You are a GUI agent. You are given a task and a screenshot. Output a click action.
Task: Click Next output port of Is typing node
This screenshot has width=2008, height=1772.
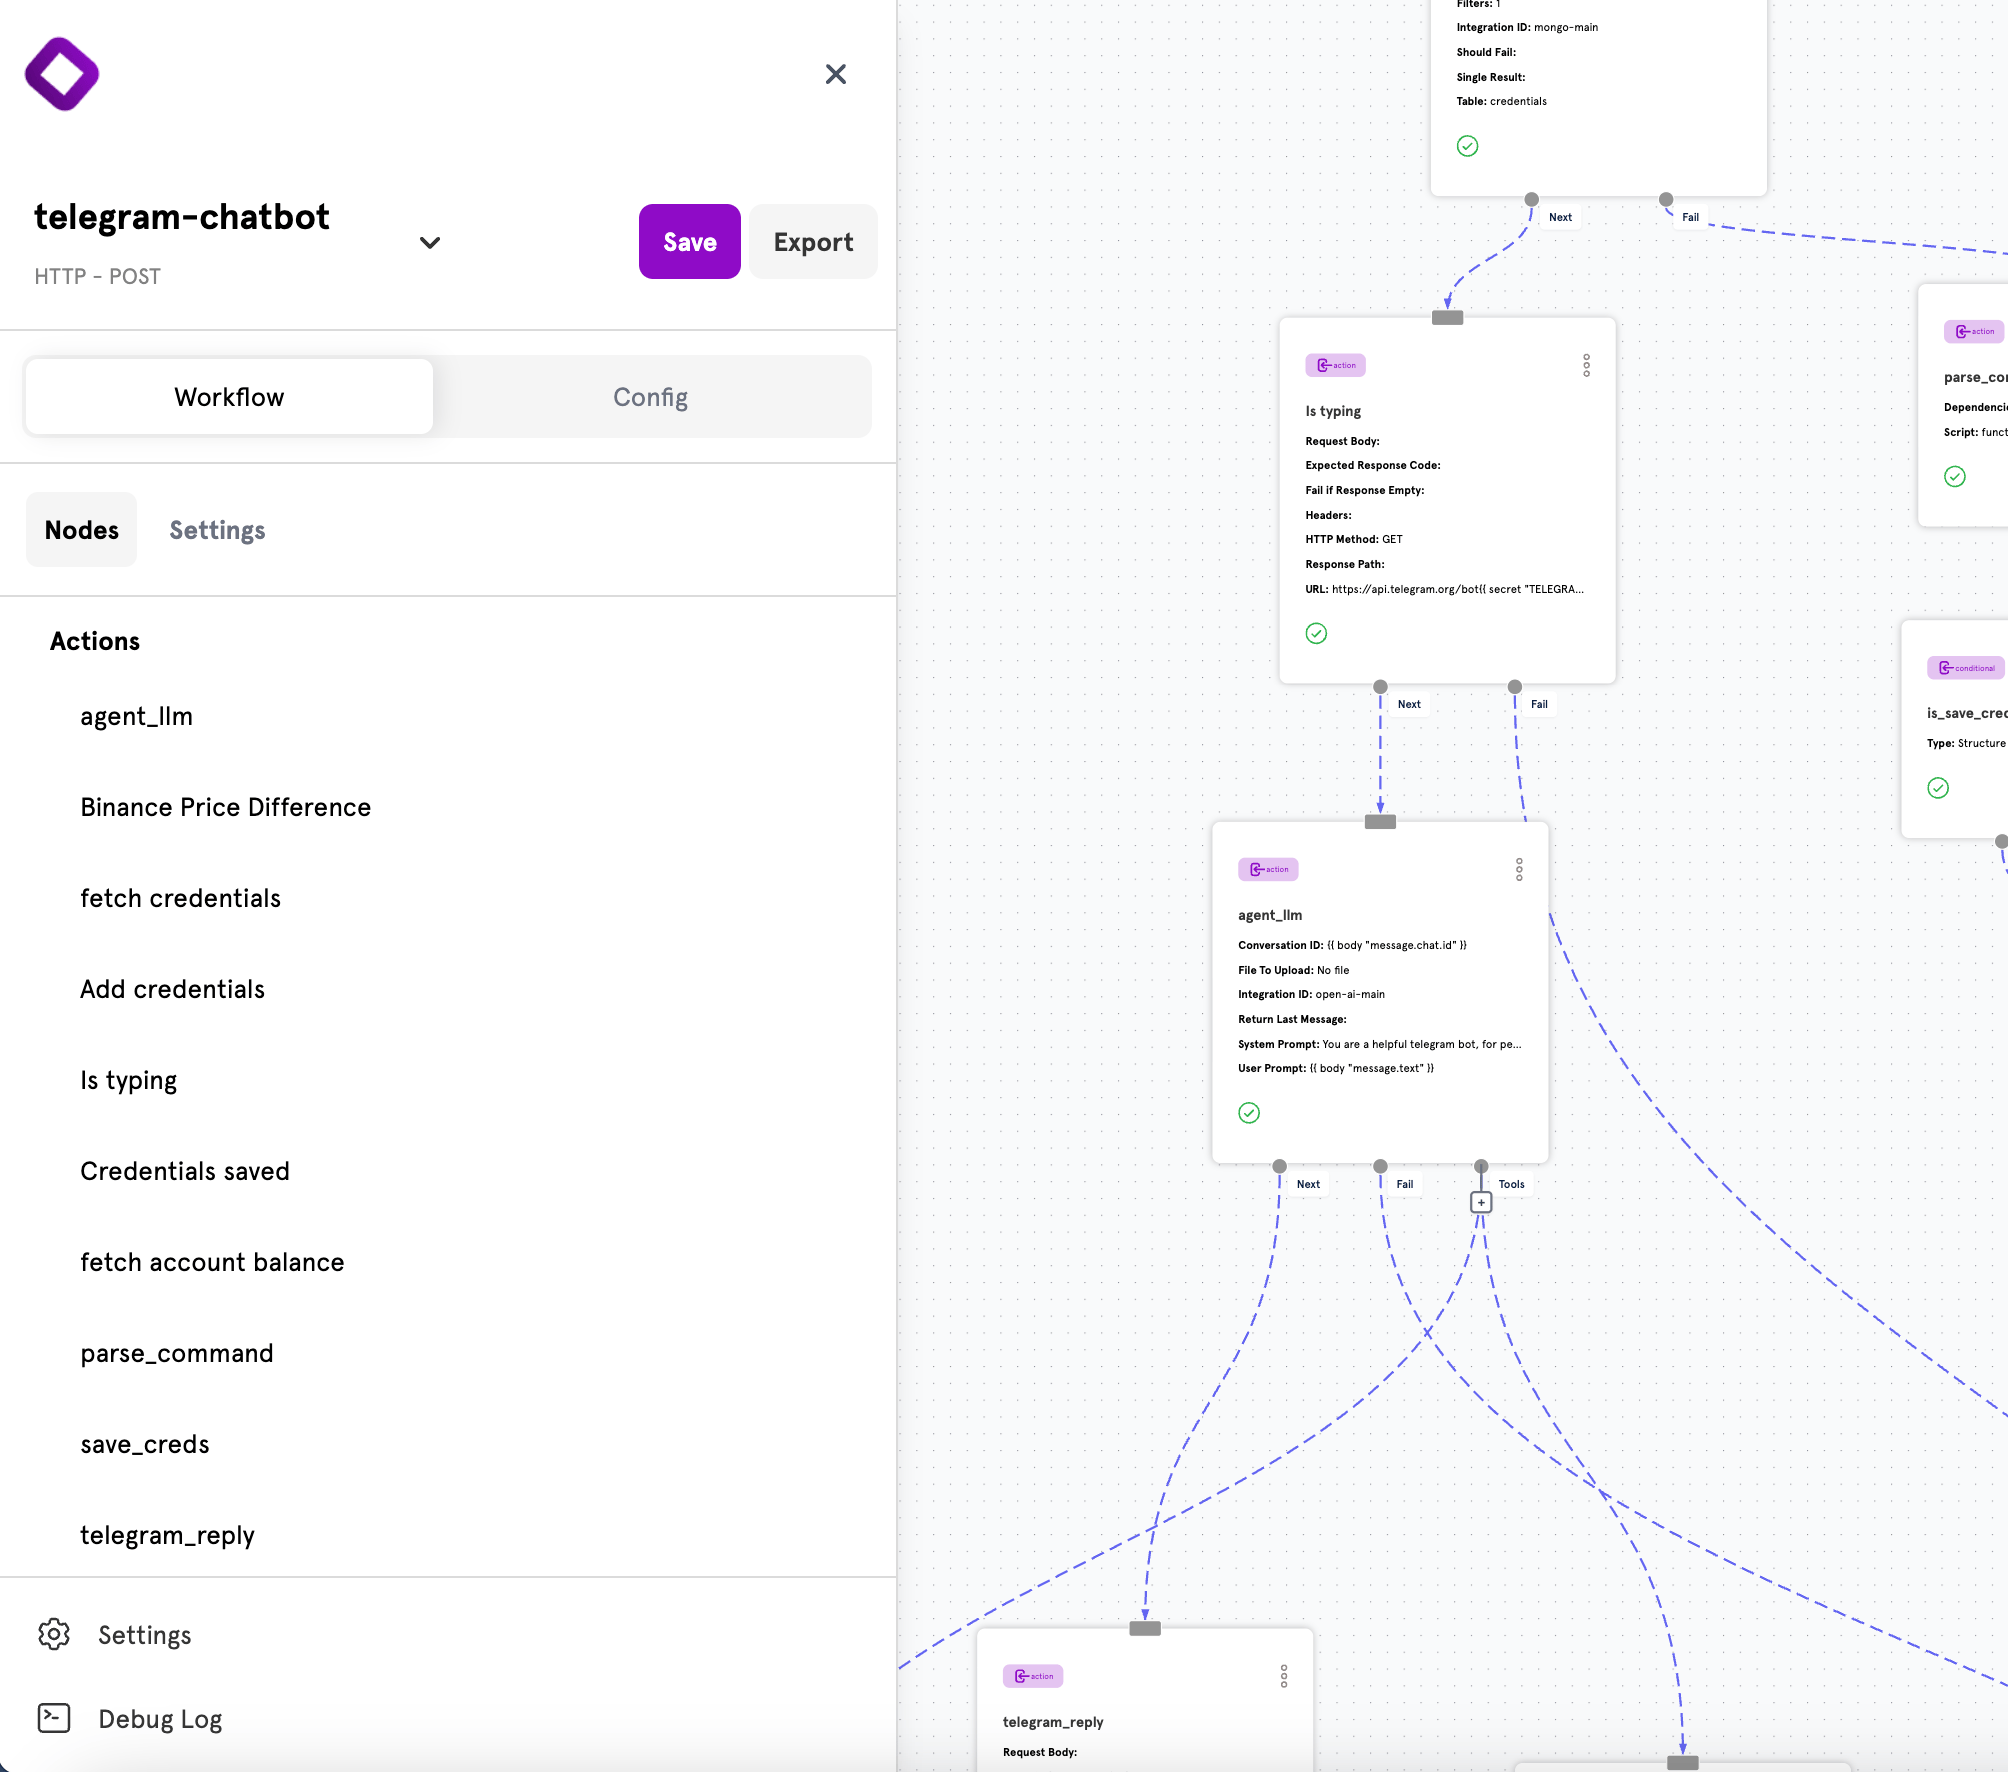[1380, 687]
